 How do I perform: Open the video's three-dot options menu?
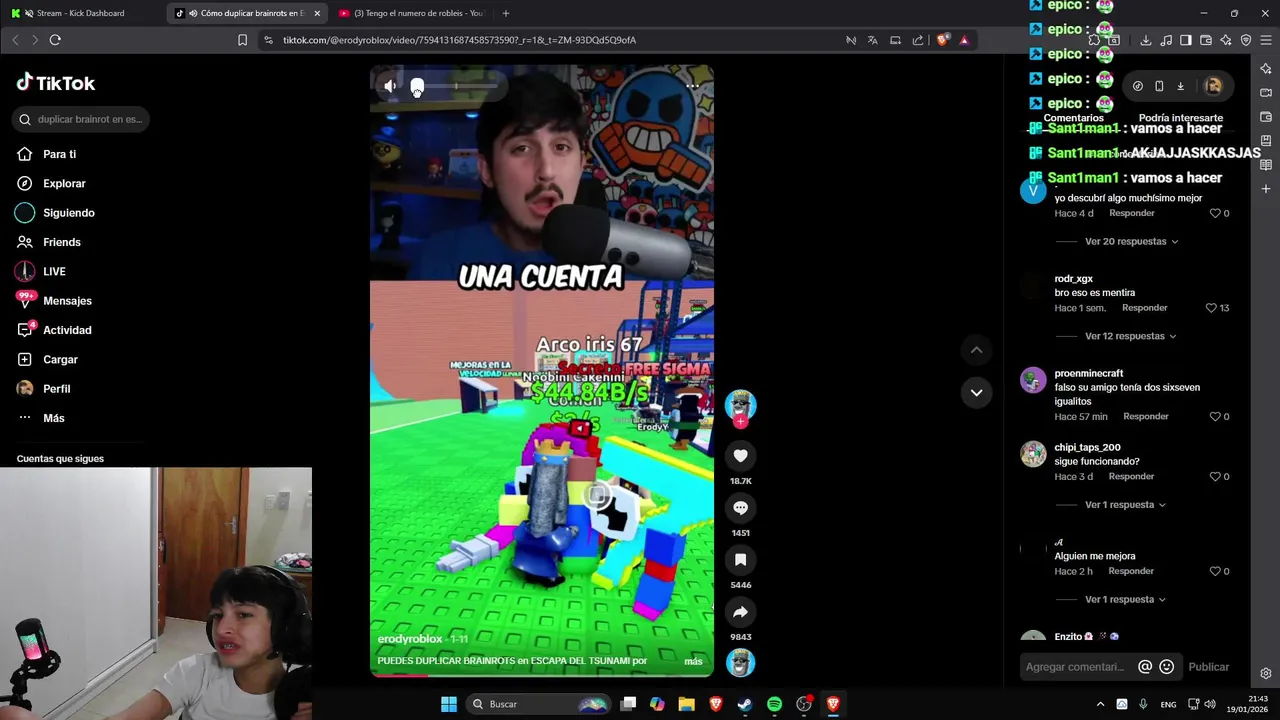point(692,86)
